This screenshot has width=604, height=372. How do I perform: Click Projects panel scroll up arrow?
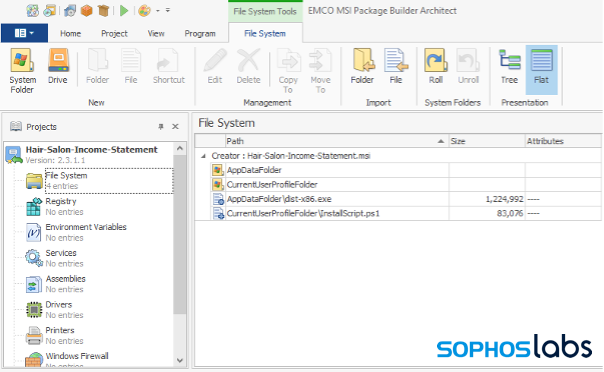coord(180,148)
